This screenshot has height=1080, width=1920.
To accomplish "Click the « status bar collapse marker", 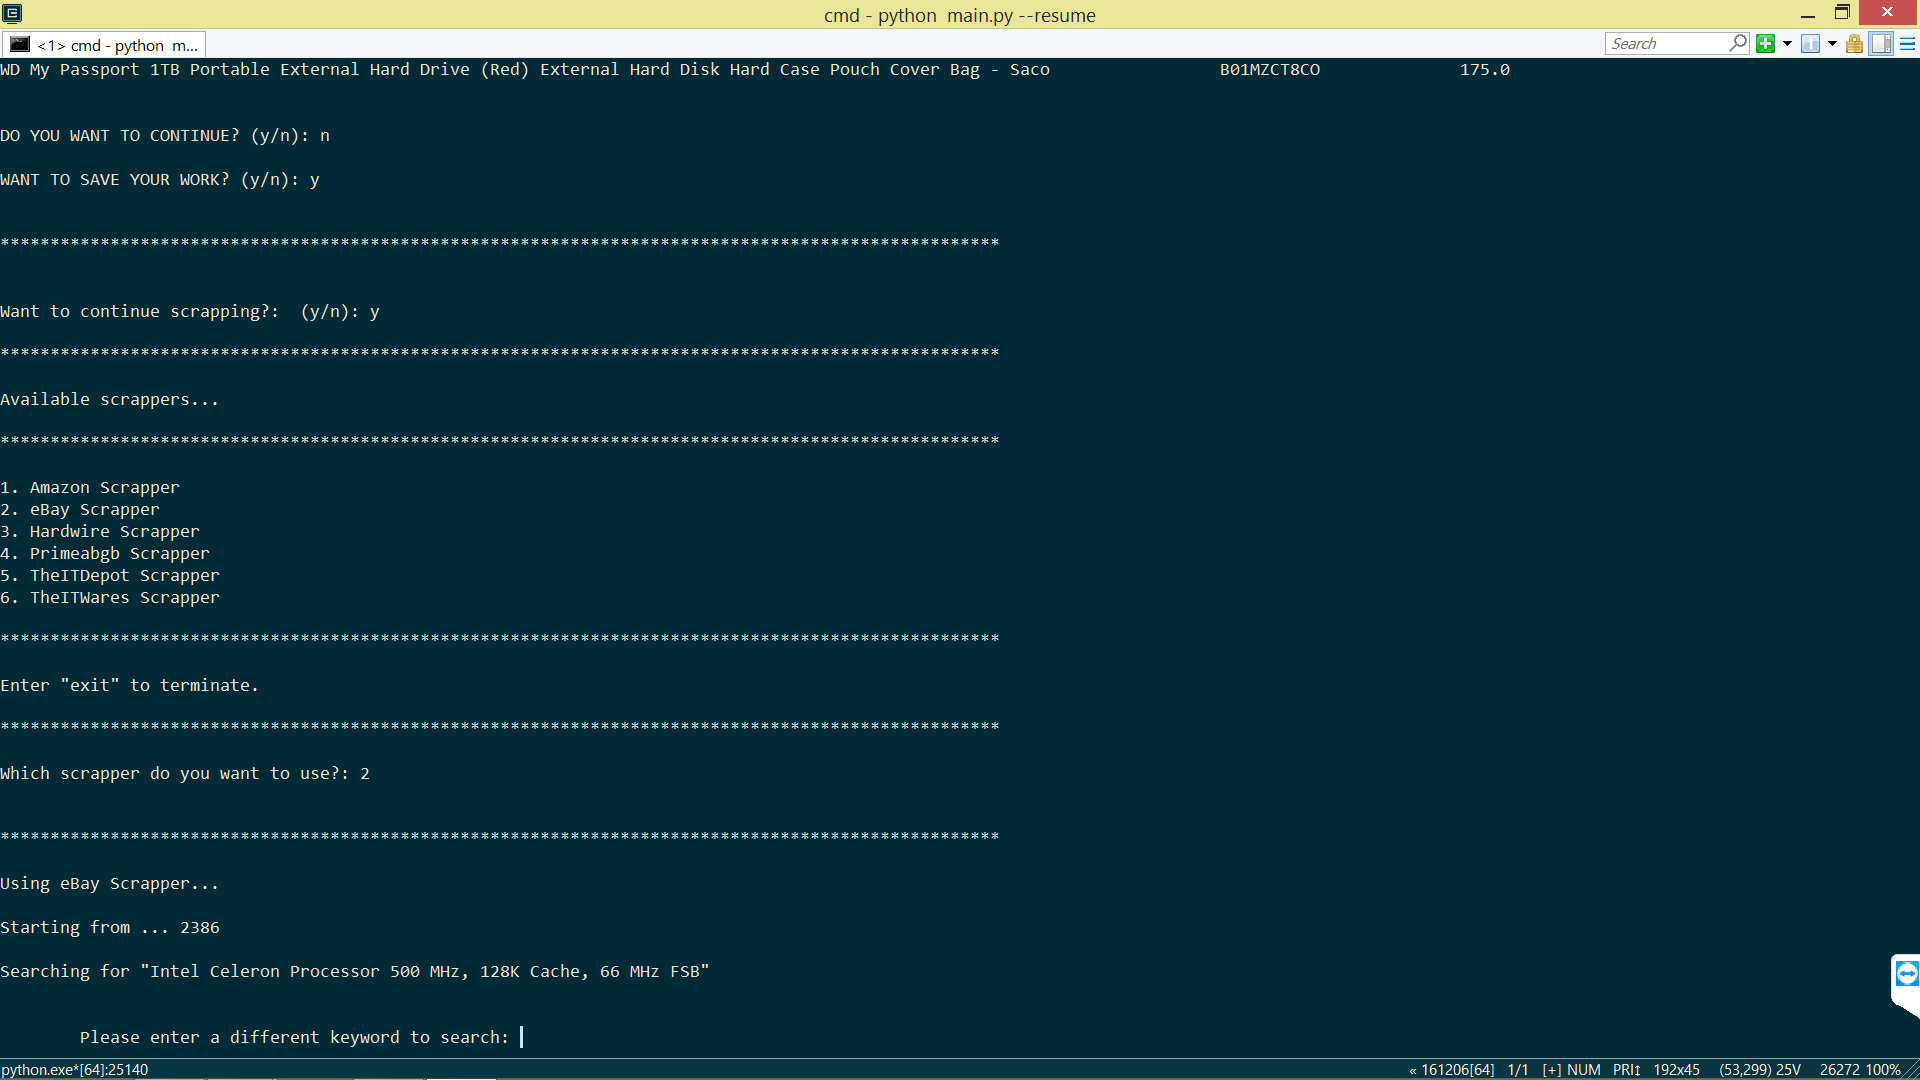I will [x=1413, y=1070].
